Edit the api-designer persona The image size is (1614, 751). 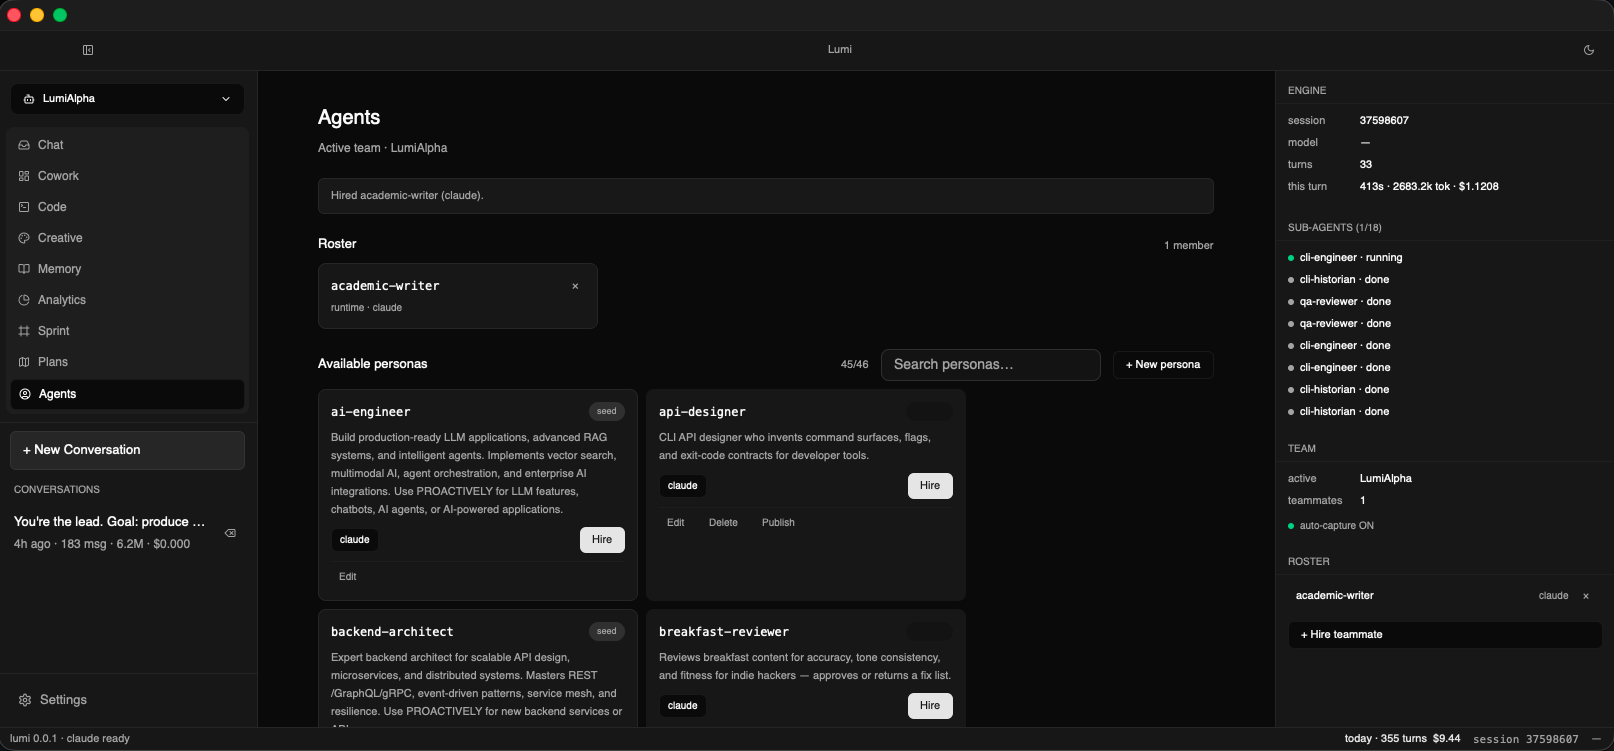tap(676, 523)
